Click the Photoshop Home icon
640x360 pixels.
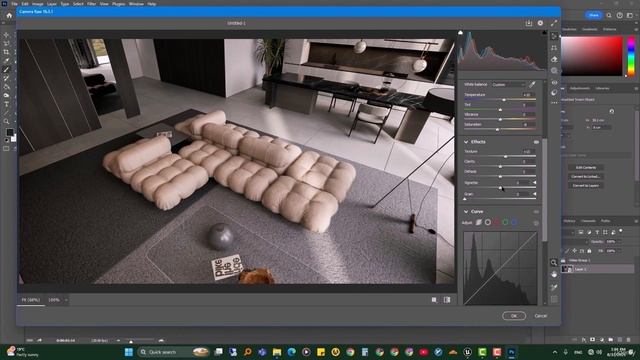click(x=9, y=16)
